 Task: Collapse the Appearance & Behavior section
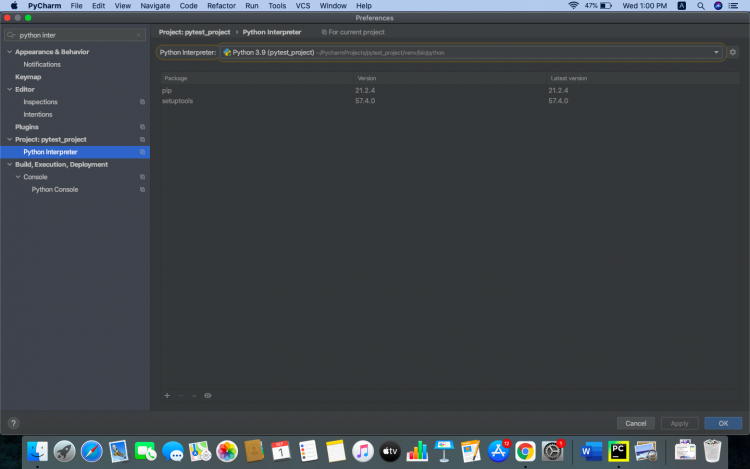coord(10,52)
